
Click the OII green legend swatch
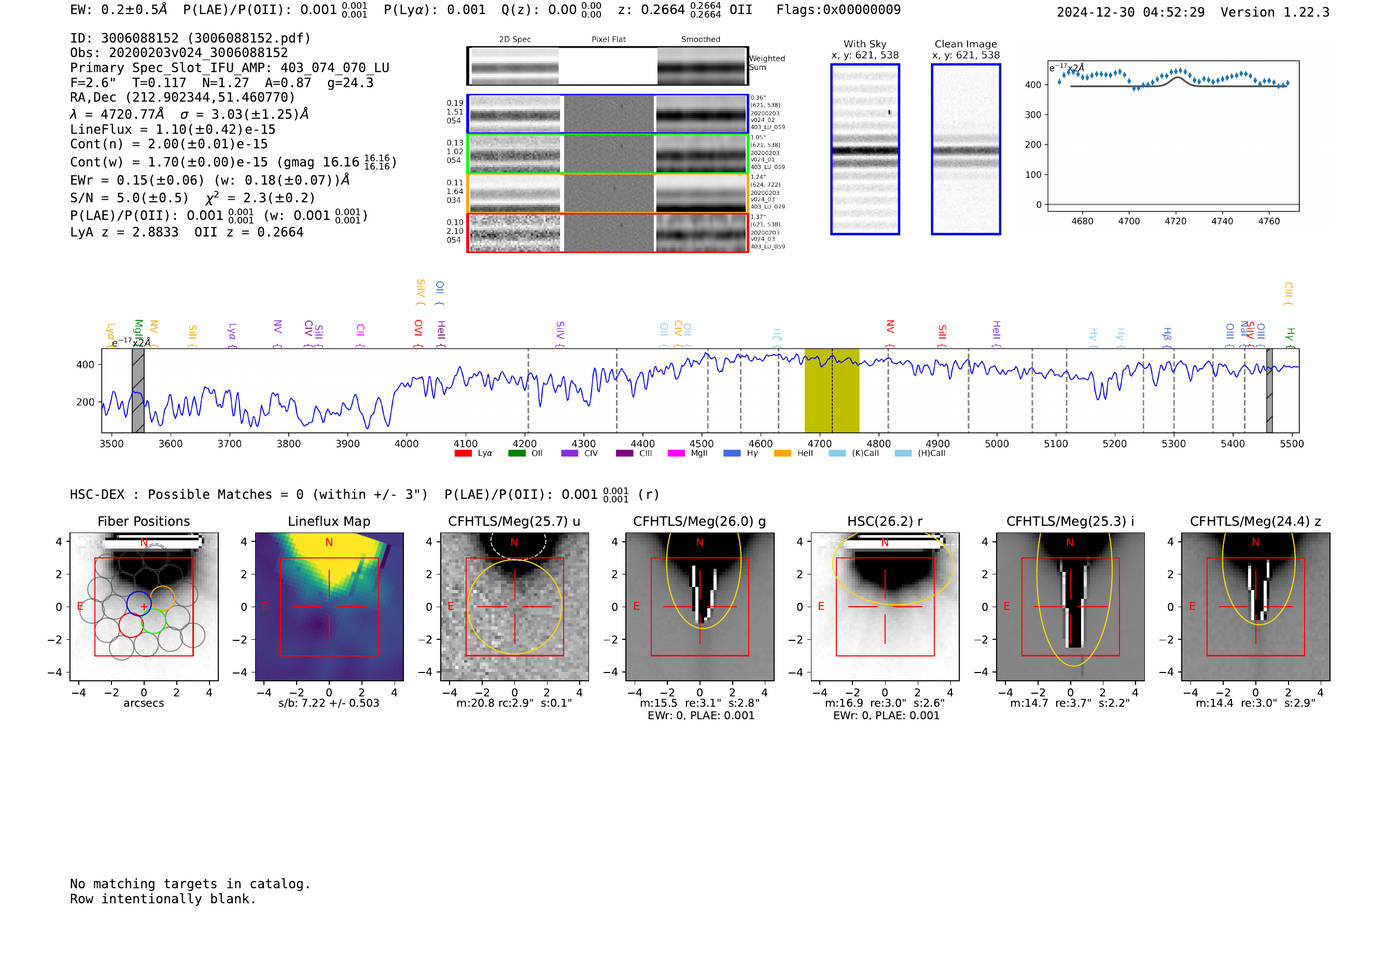click(516, 454)
